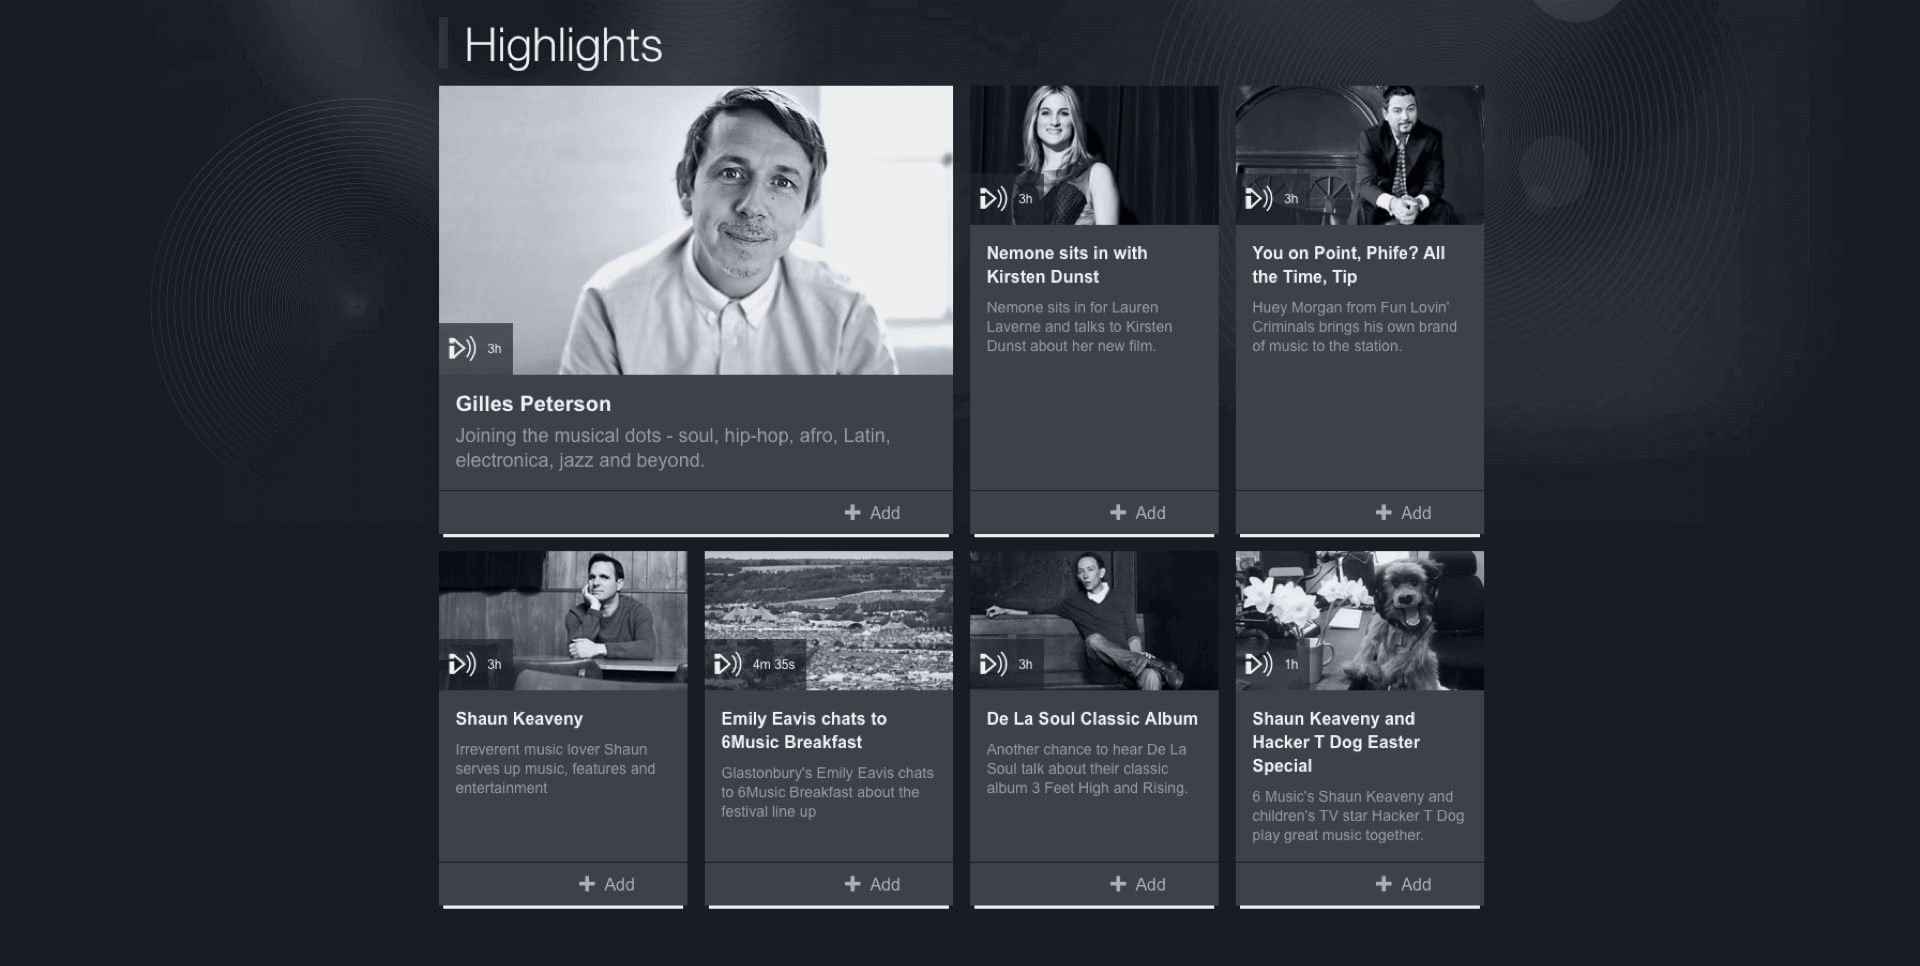Add De La Soul Classic Album

(x=1151, y=885)
